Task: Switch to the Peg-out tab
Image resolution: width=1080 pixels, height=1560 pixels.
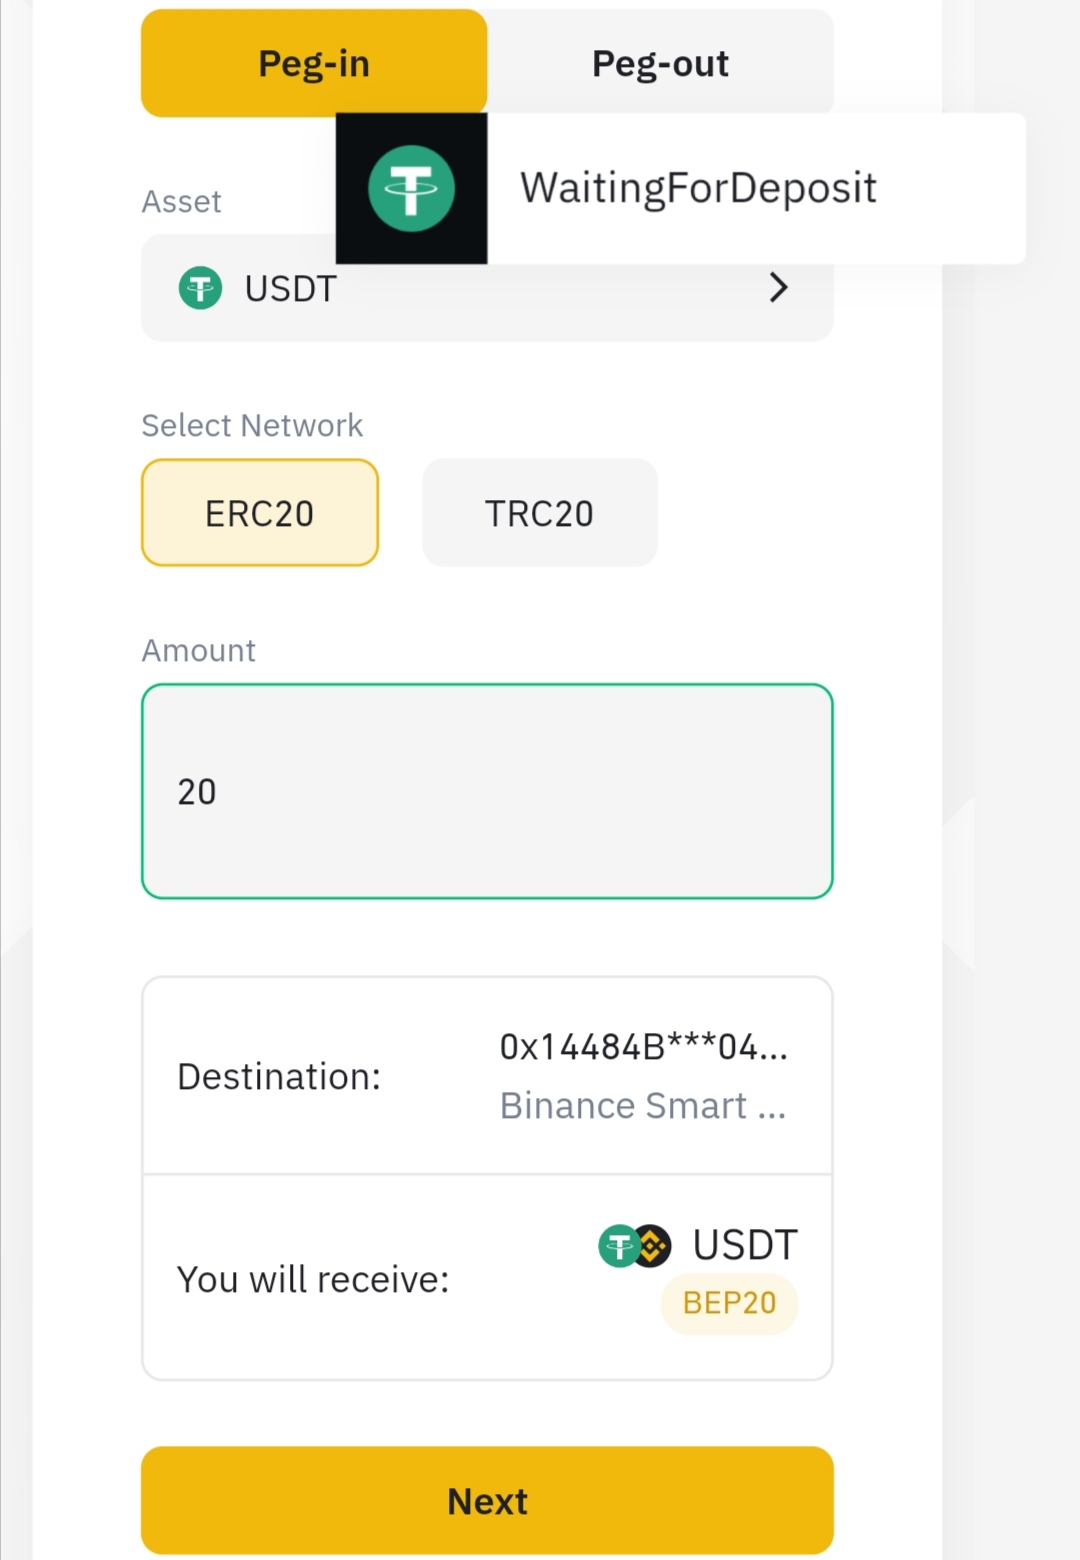Action: tap(660, 63)
